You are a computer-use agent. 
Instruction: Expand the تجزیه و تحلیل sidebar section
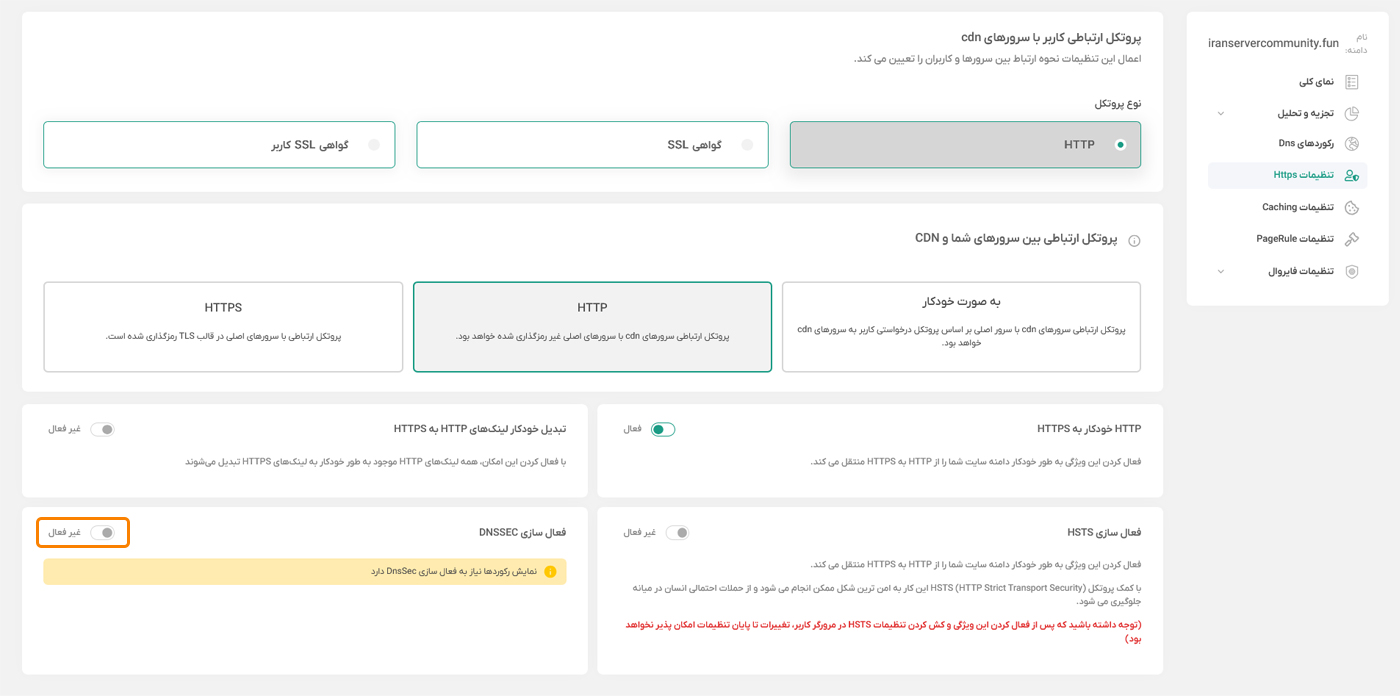click(1220, 112)
